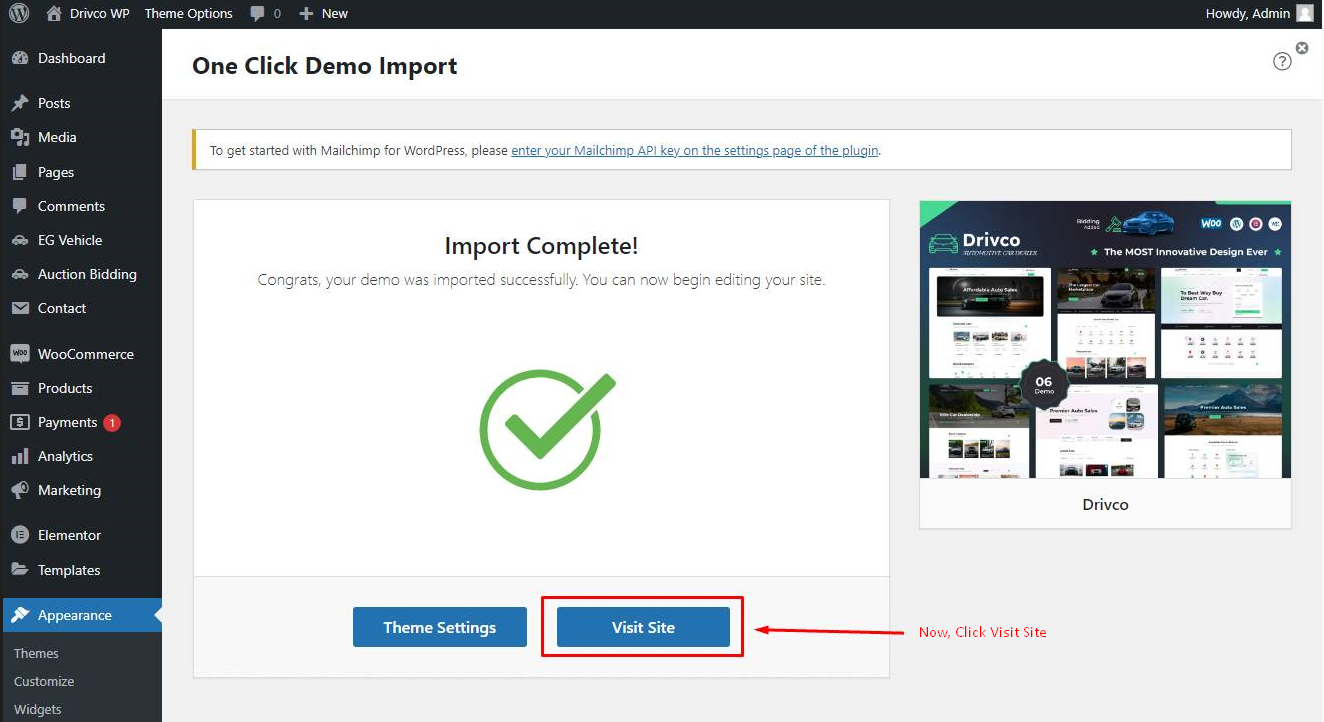The image size is (1324, 722).
Task: Click the WordPress logo icon
Action: pos(19,14)
